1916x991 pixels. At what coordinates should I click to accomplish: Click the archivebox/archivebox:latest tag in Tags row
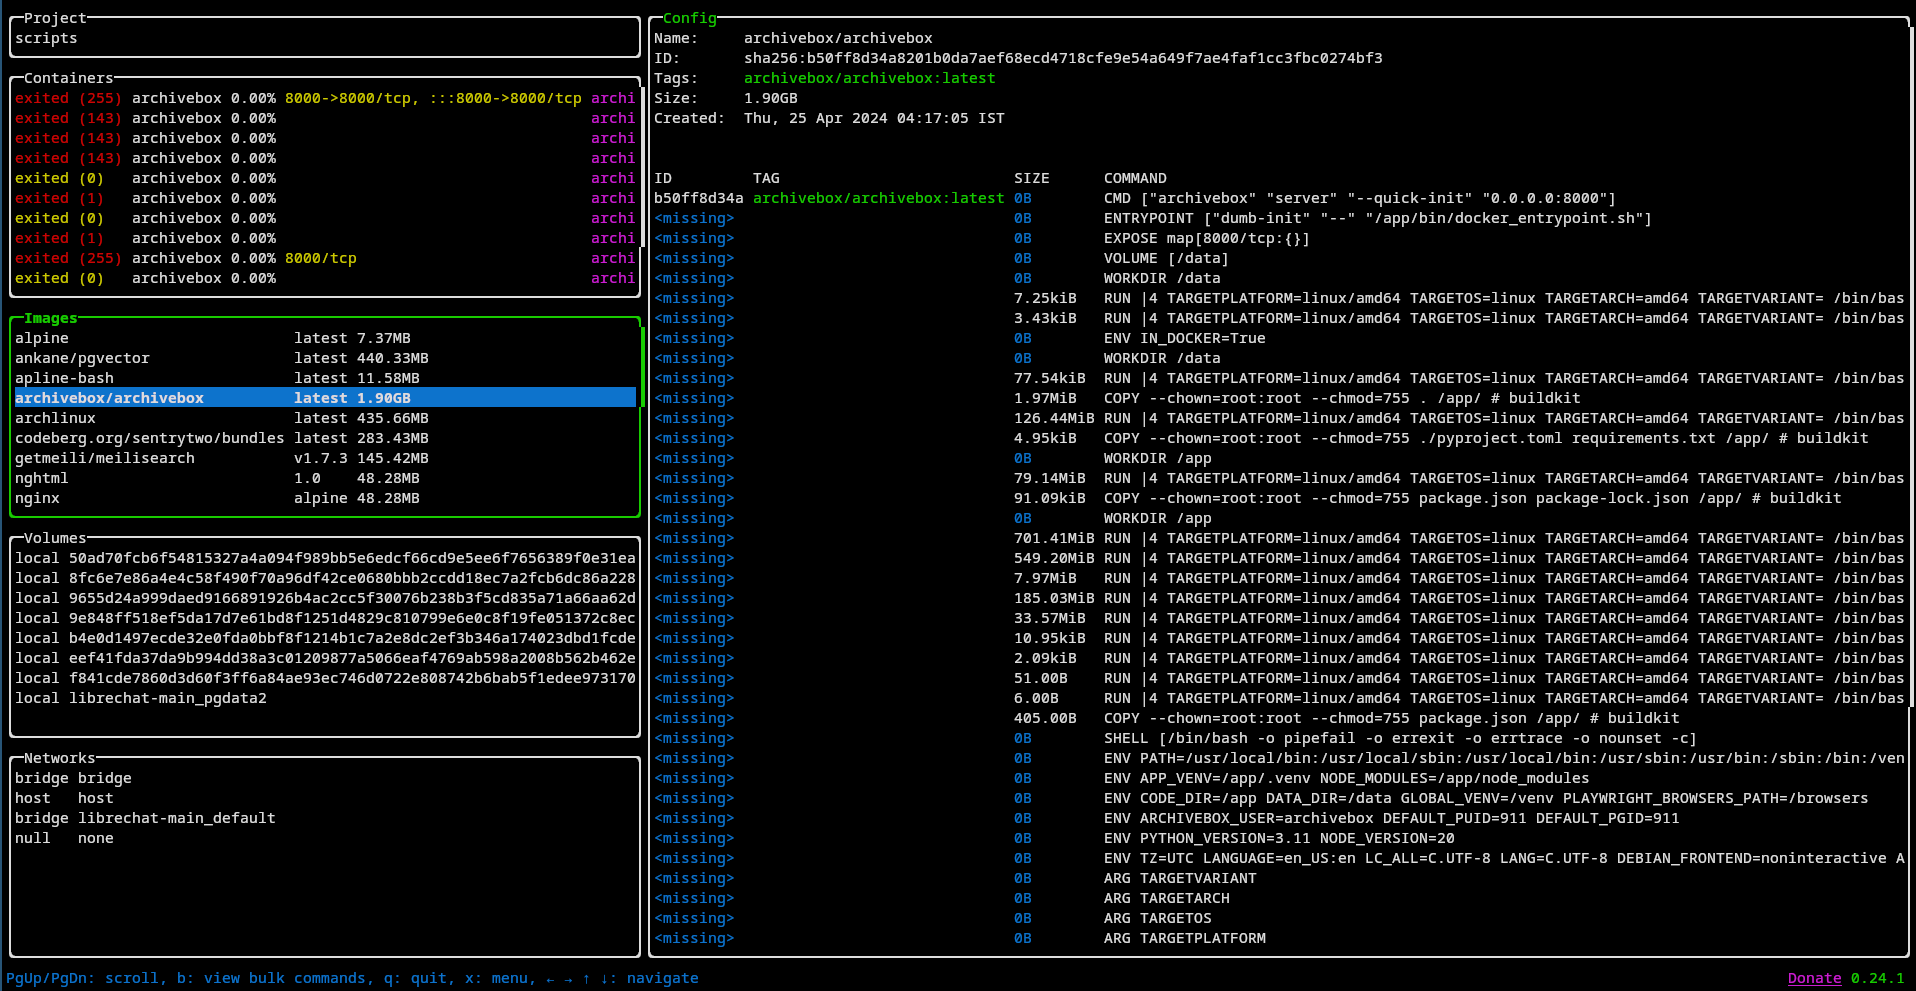tap(869, 78)
